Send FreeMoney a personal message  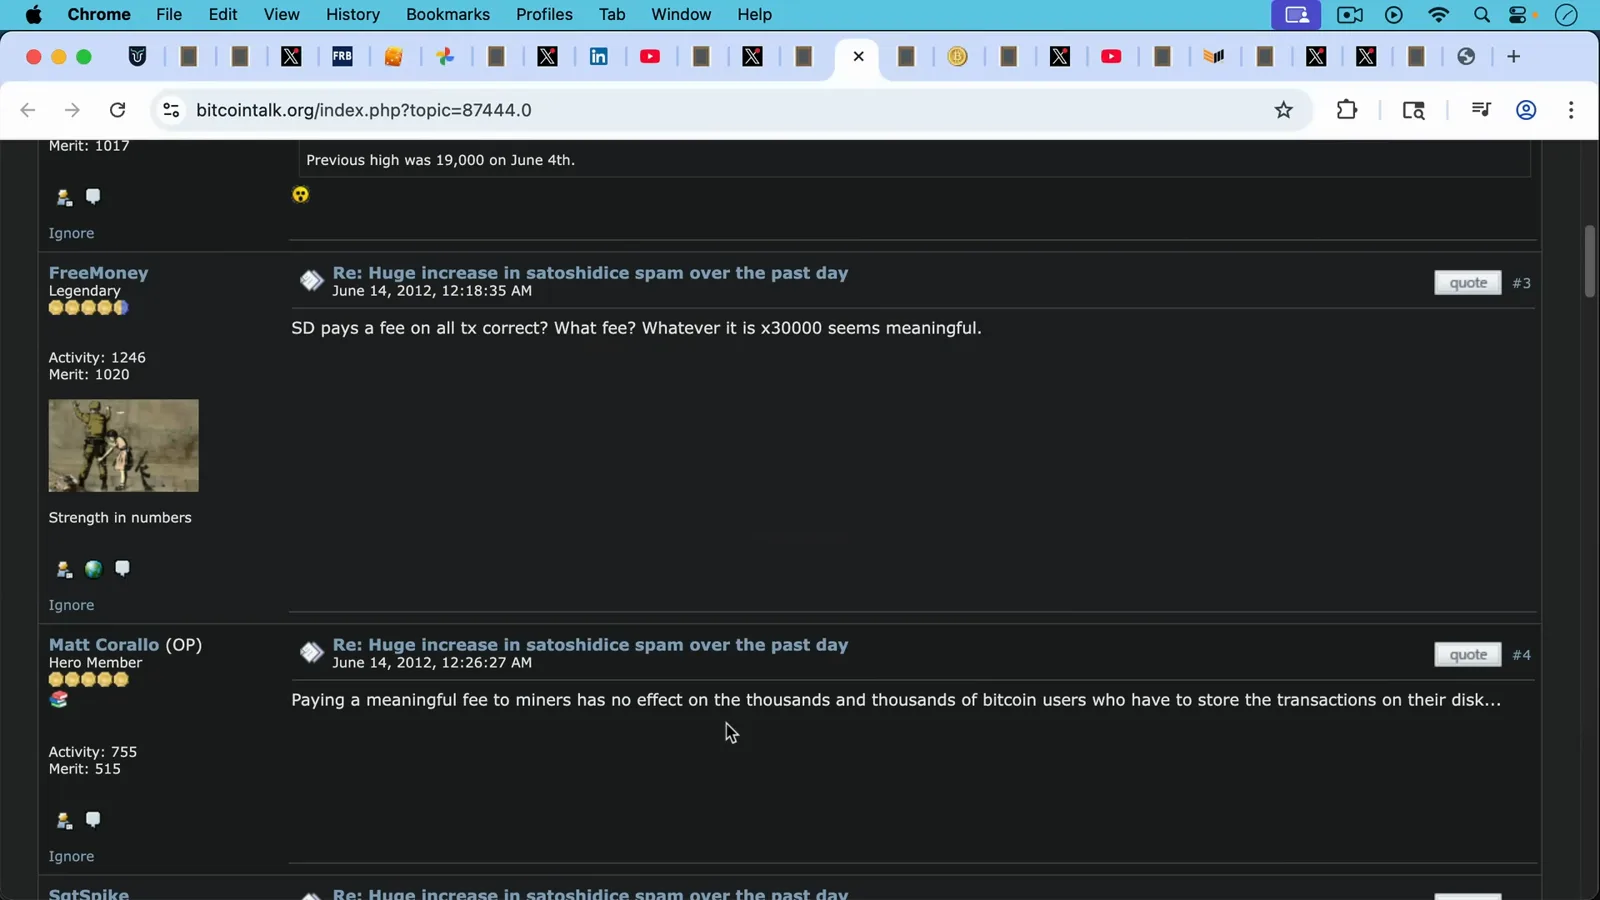tap(122, 568)
